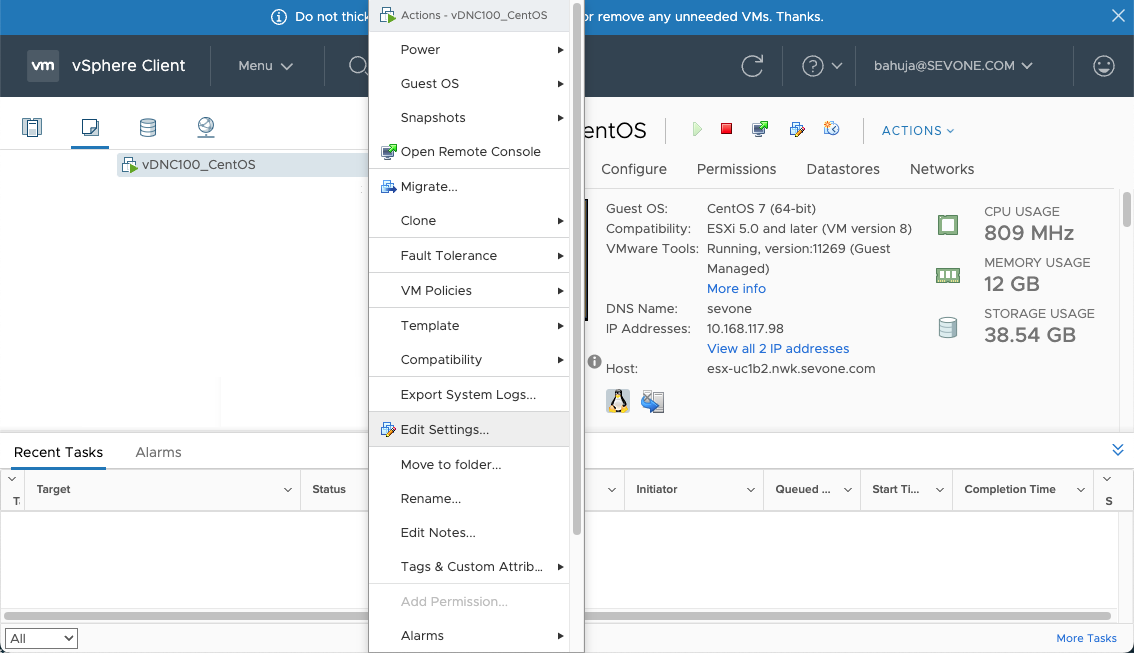Screen dimensions: 1134x653
Task: Open bahuja@SEVONE.COM user dropdown
Action: tap(953, 66)
